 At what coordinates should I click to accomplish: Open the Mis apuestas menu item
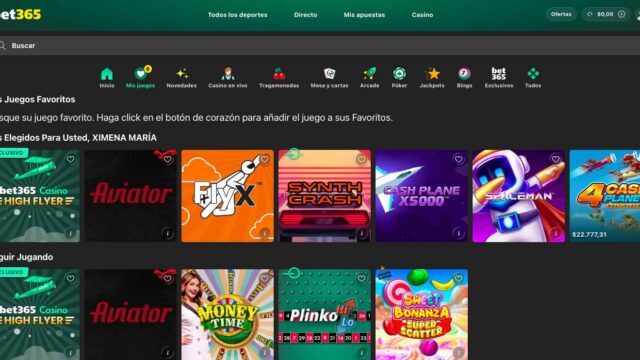point(364,15)
